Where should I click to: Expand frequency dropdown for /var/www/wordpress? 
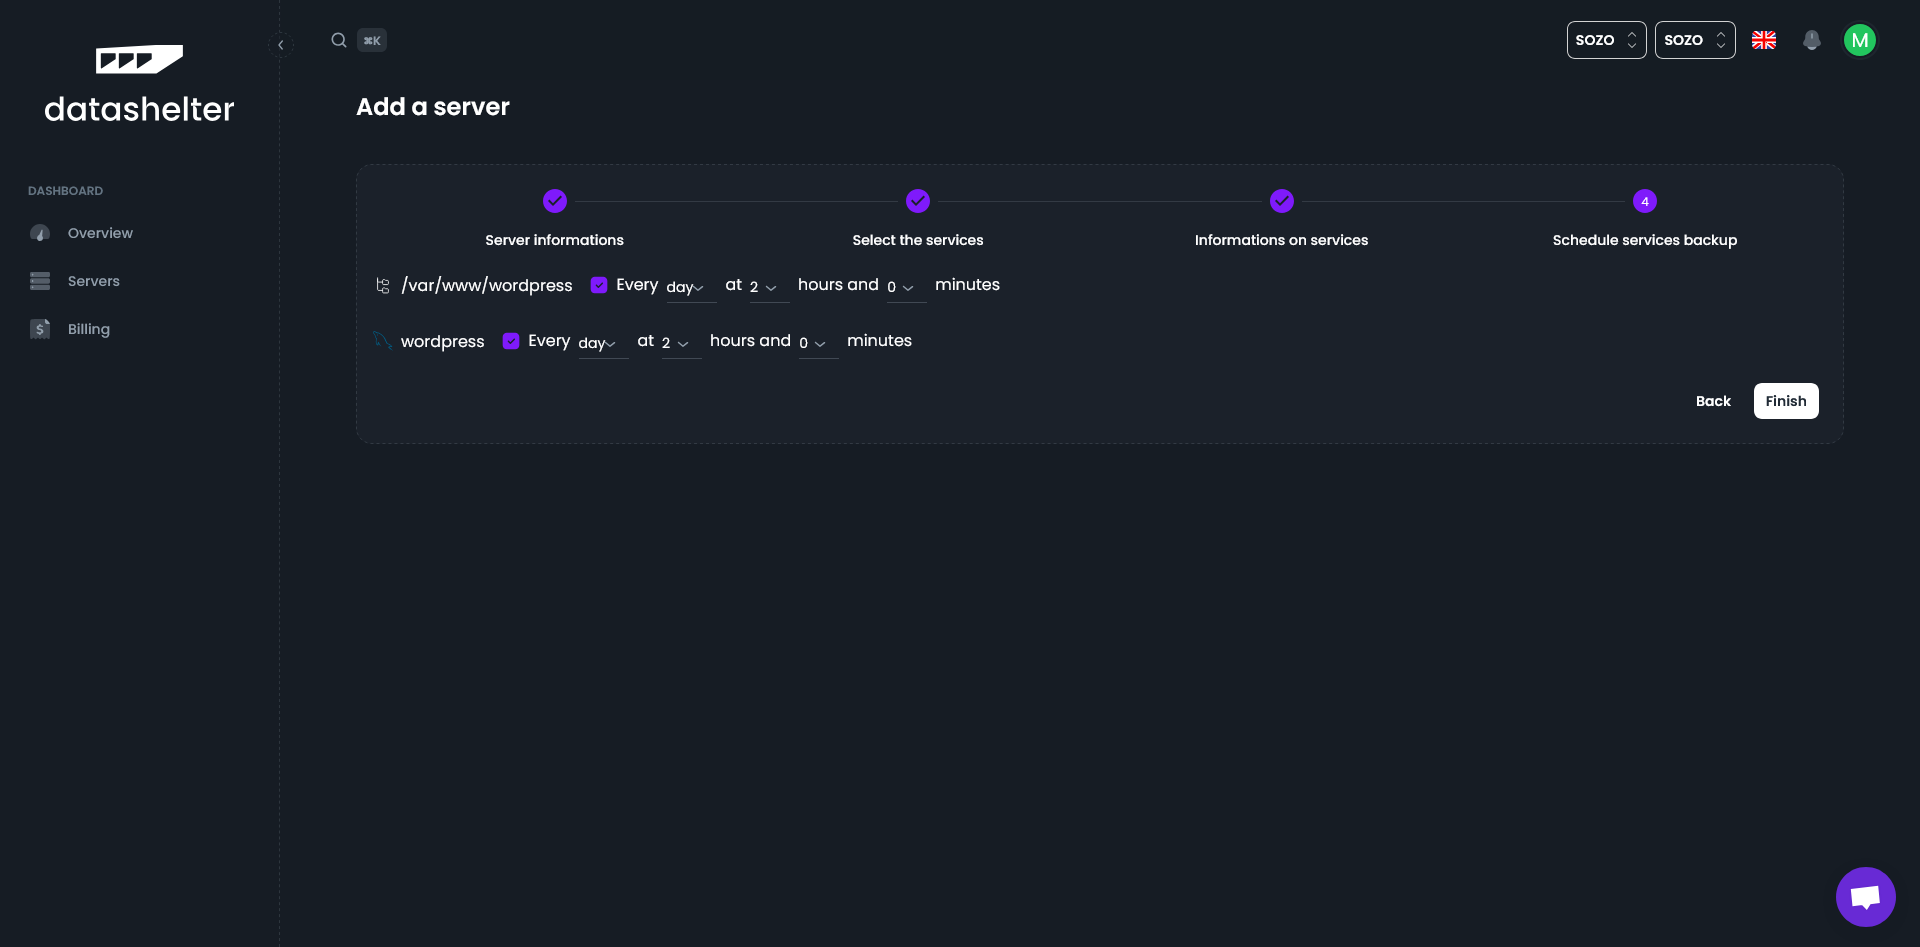pos(690,287)
